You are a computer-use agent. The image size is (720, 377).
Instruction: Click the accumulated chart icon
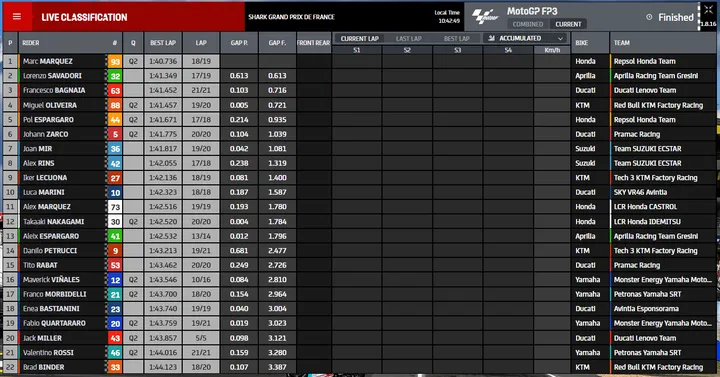(491, 38)
